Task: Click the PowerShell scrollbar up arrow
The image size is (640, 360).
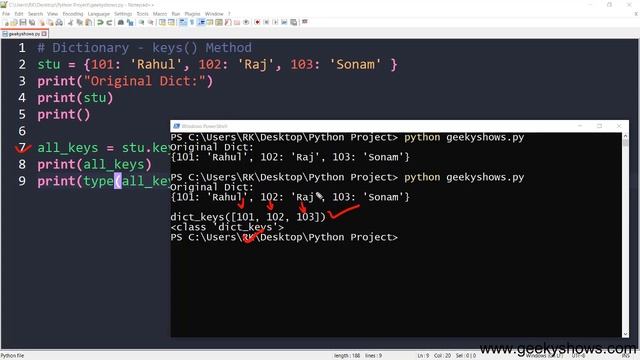Action: [x=625, y=136]
